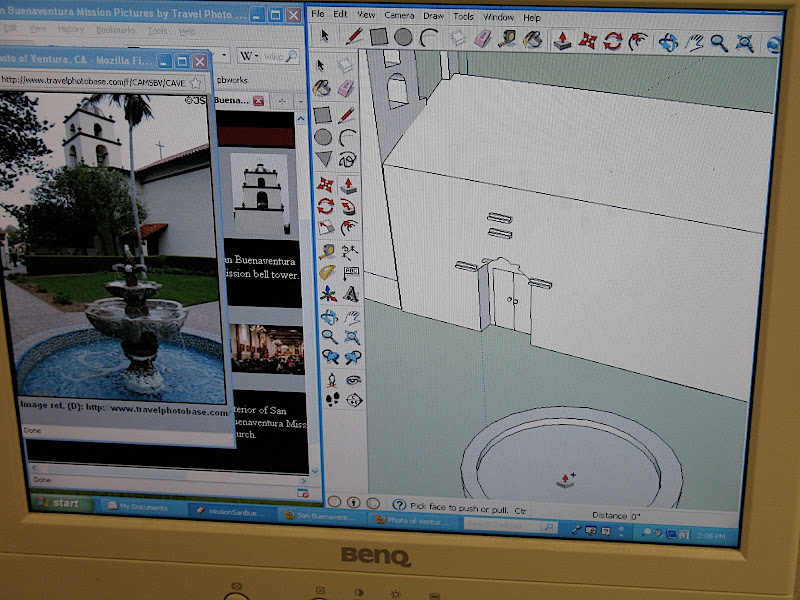Click the travelphotobase.com URL field
800x600 pixels.
click(x=93, y=82)
